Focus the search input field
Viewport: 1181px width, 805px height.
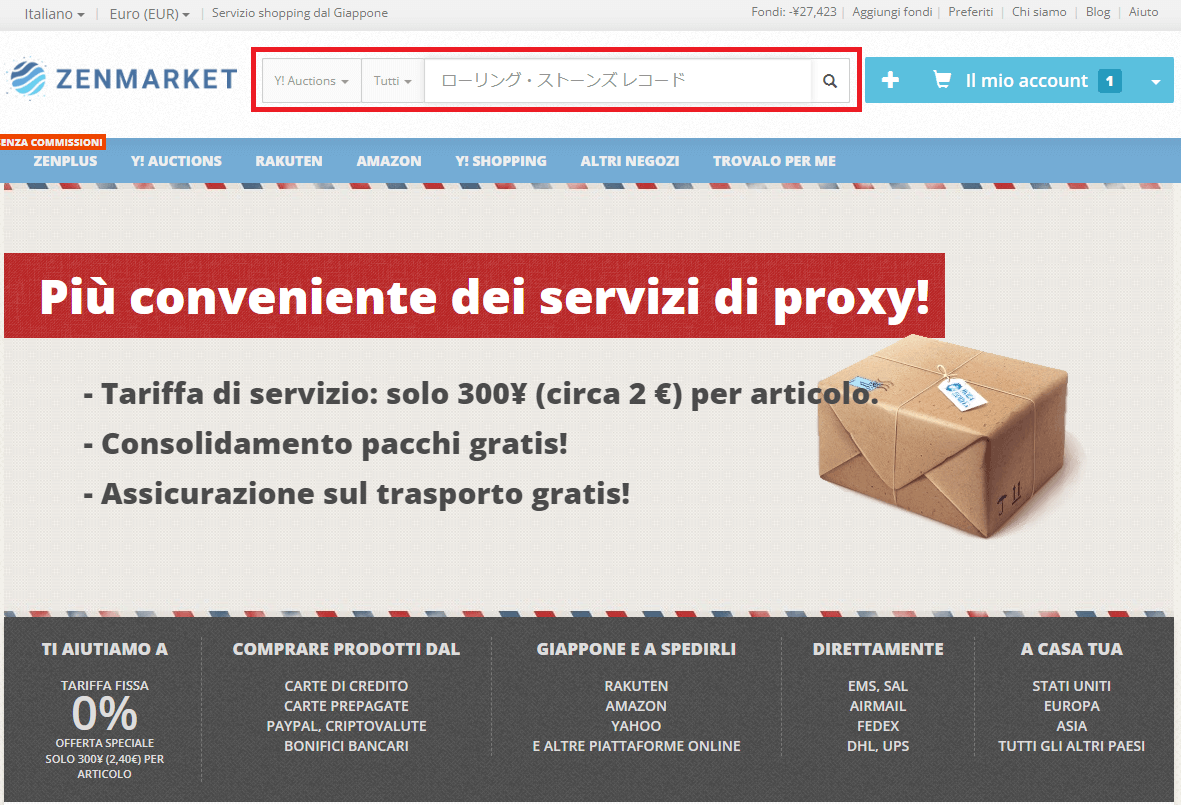pyautogui.click(x=618, y=81)
